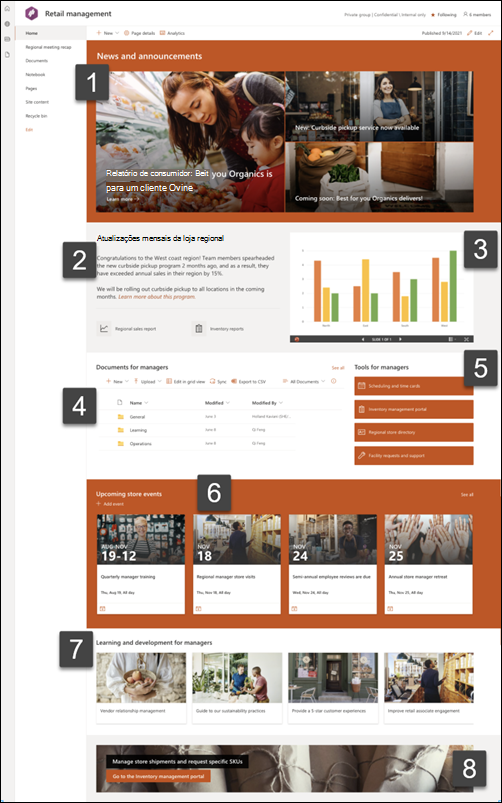Go to previous slide in chart viewer
This screenshot has width=502, height=803.
(363, 339)
